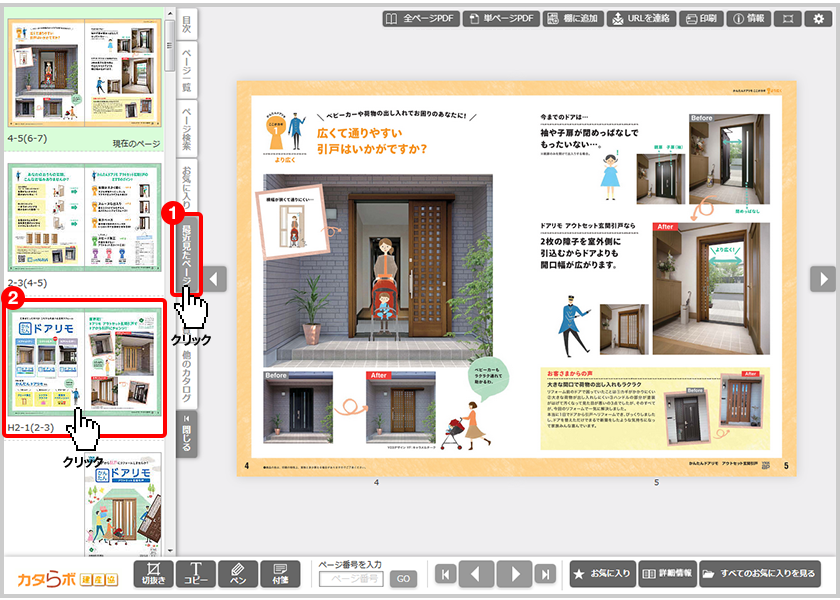Activate the ペン (pen) tool
This screenshot has width=840, height=600.
(x=238, y=573)
